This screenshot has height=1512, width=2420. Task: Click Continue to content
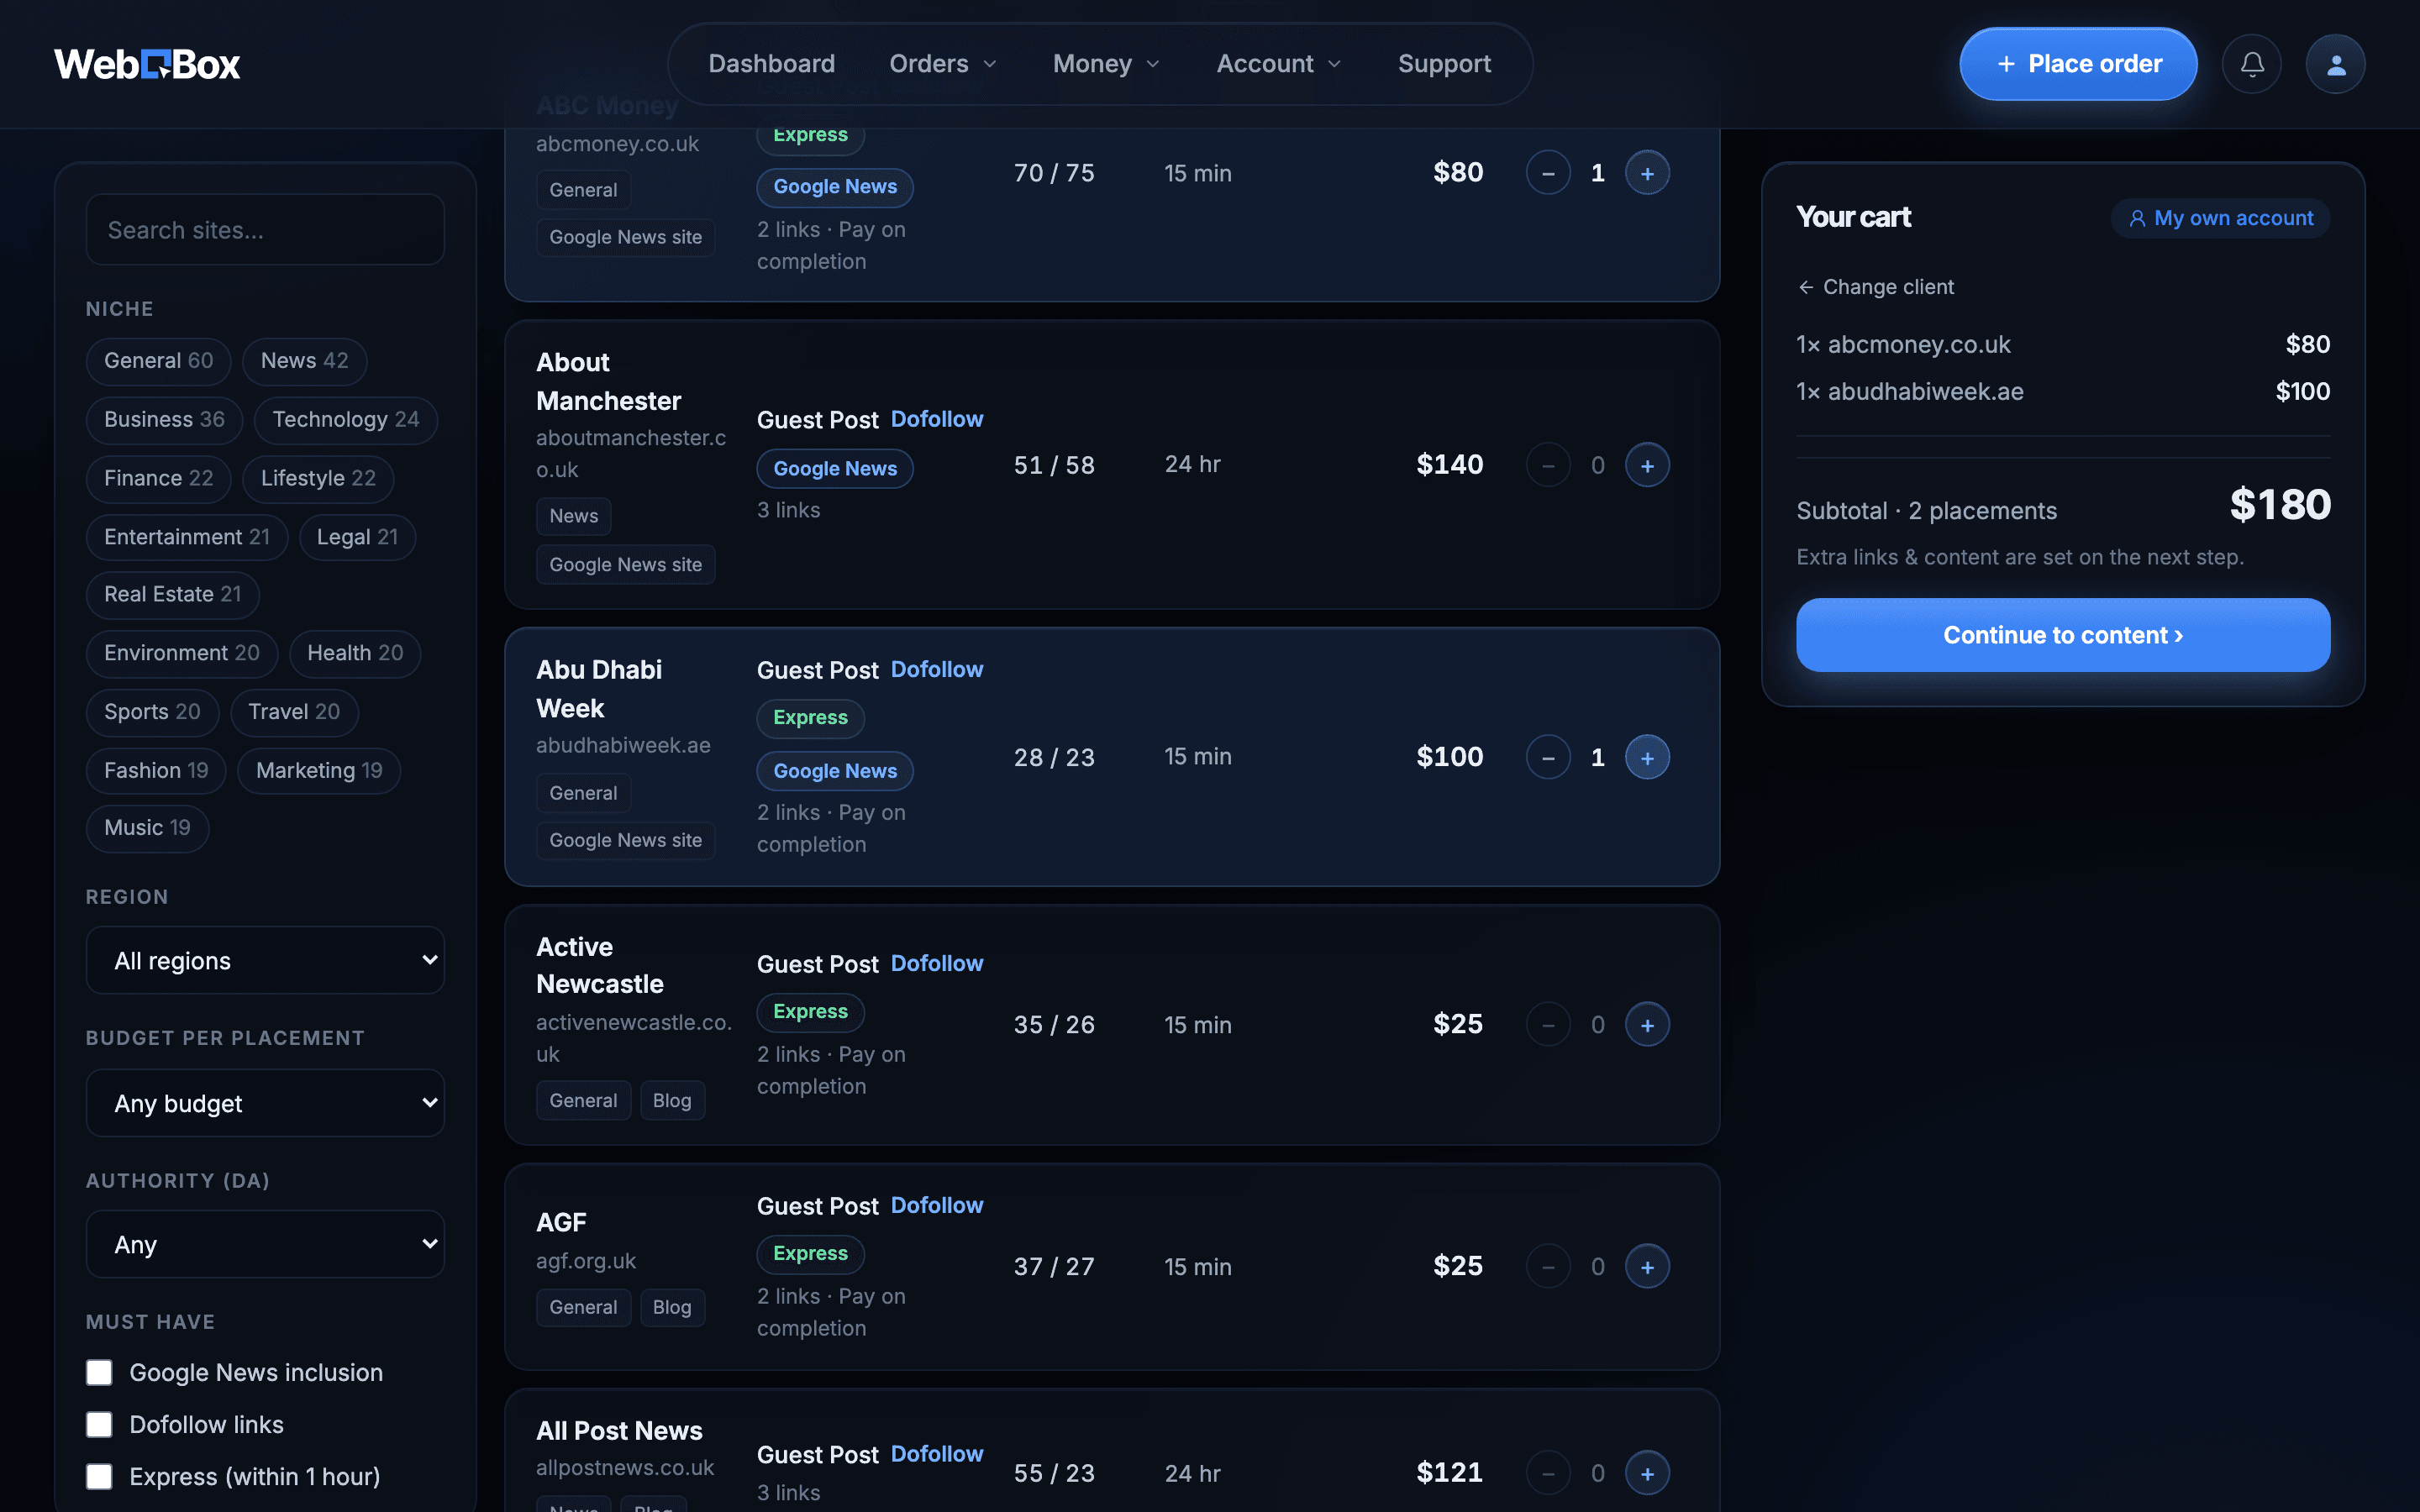2063,635
